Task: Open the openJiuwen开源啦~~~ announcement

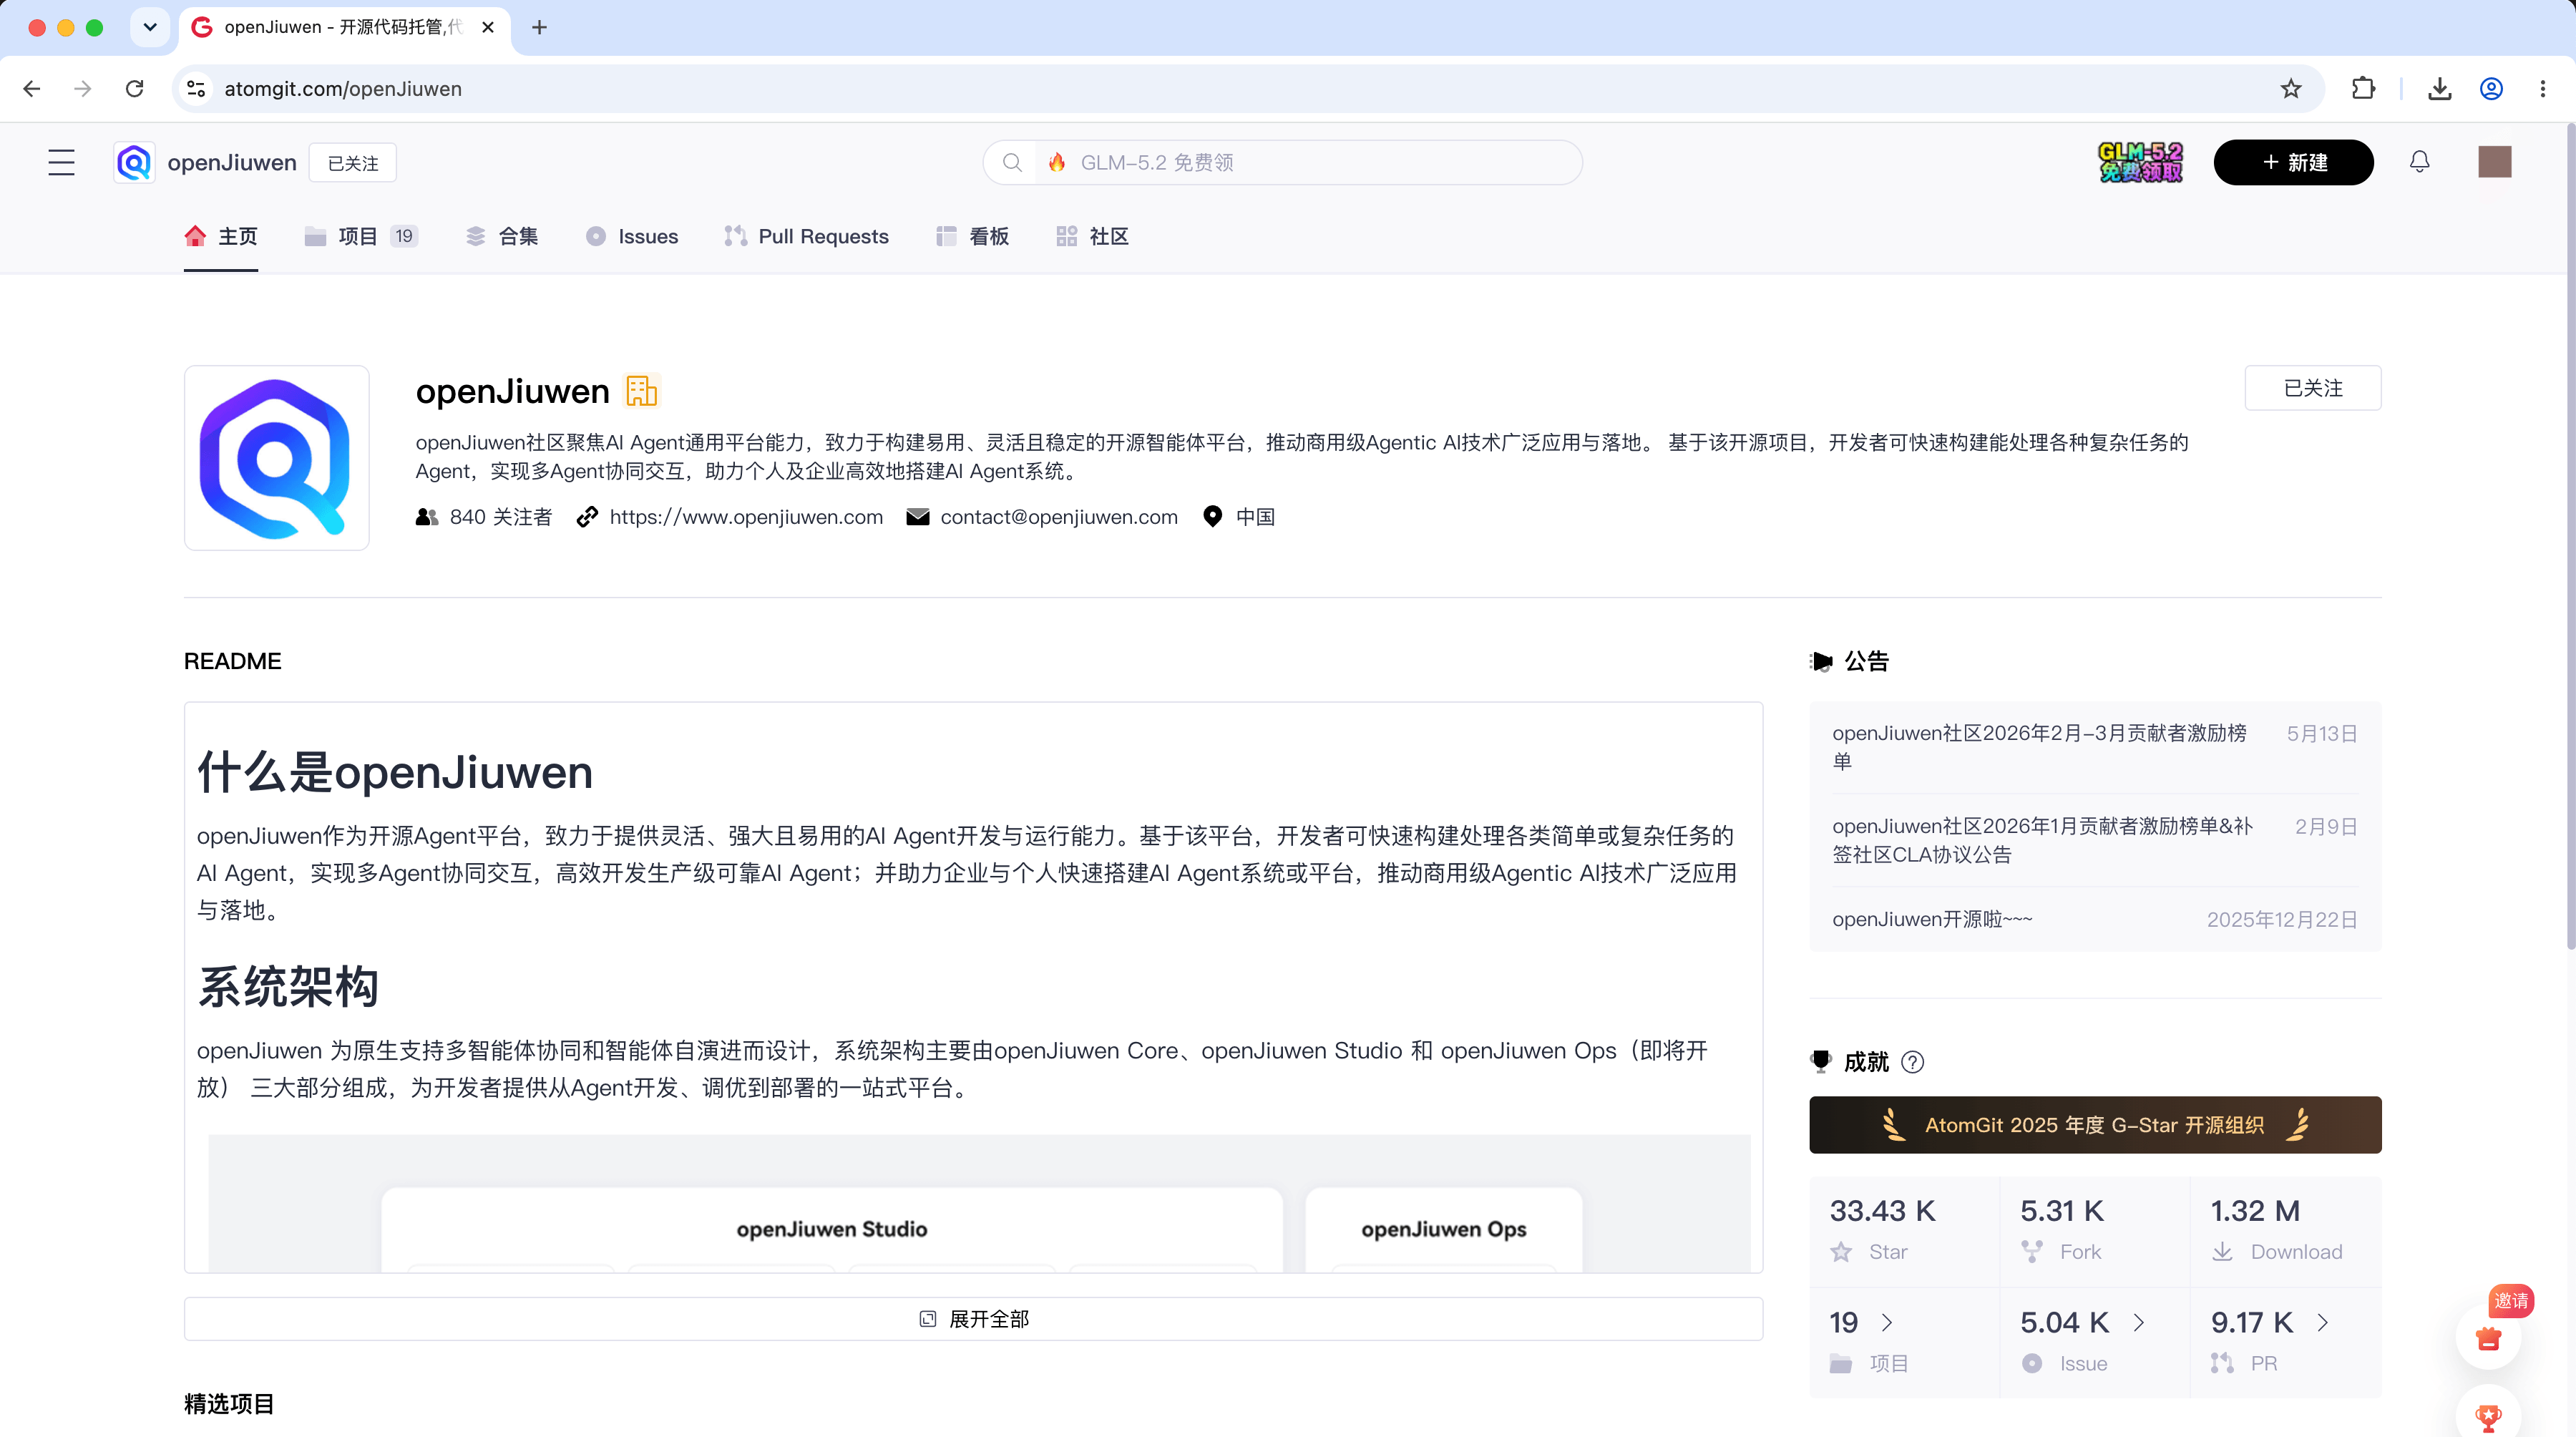Action: point(1932,919)
